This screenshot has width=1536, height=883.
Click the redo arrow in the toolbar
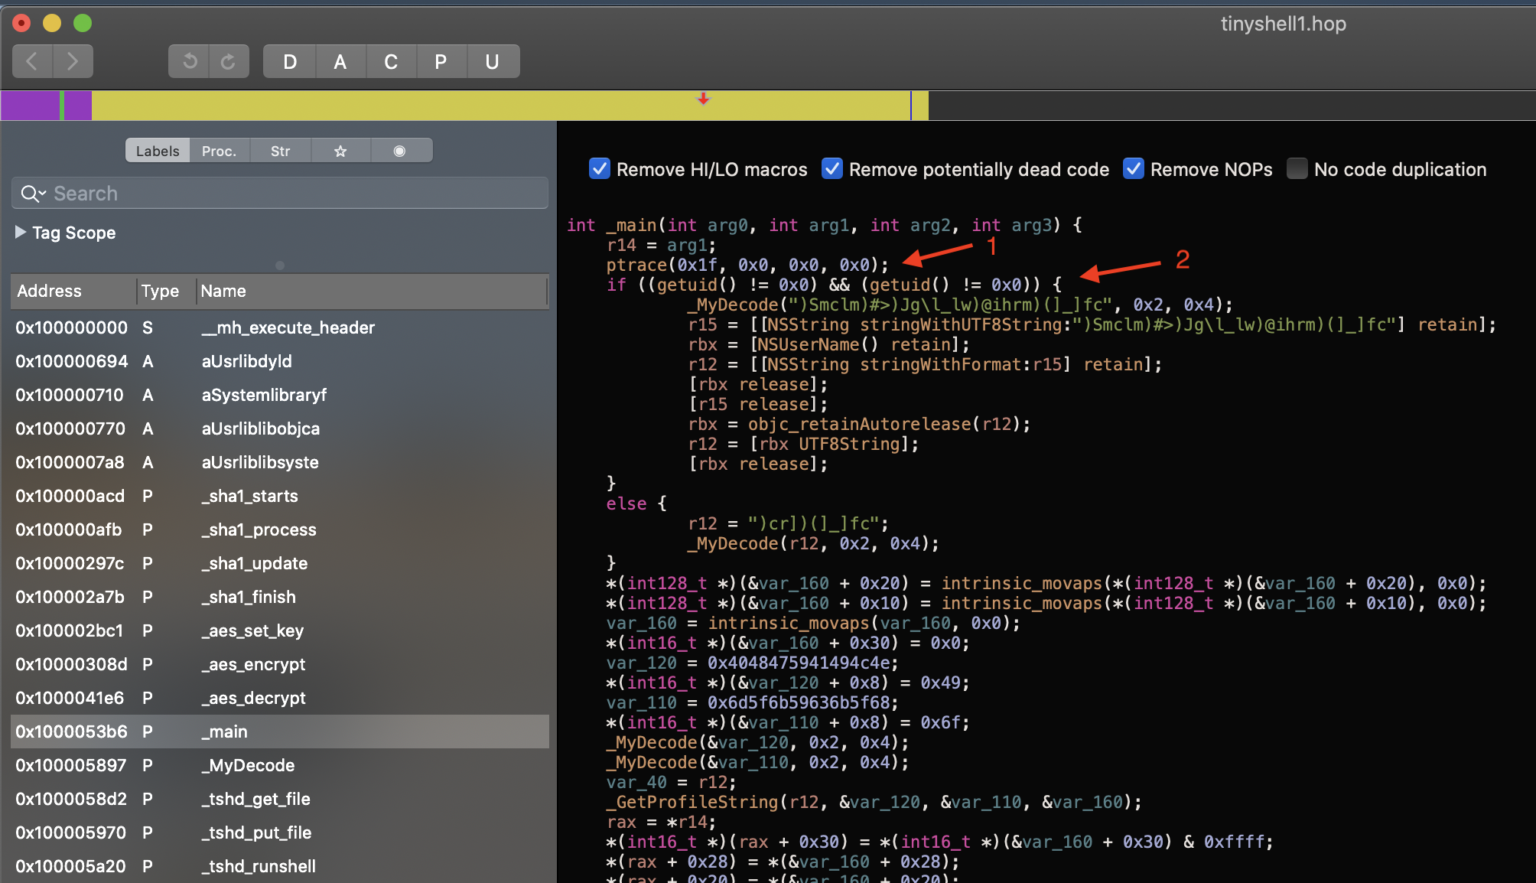(x=229, y=61)
